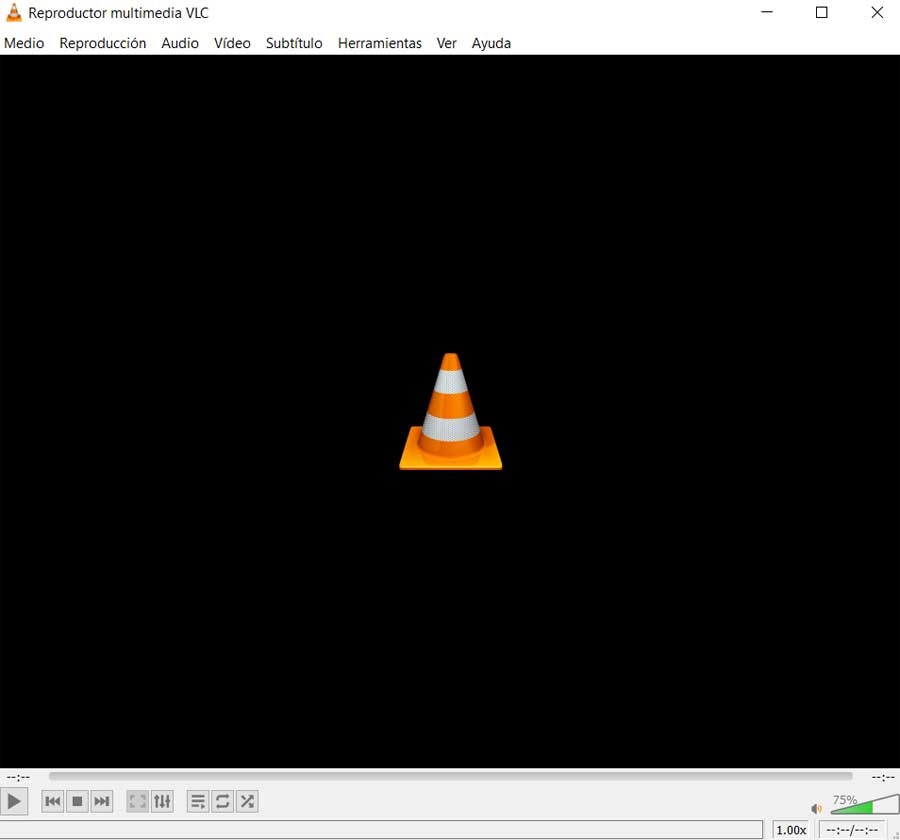Toggle fullscreen video mode
900x840 pixels.
click(x=137, y=802)
